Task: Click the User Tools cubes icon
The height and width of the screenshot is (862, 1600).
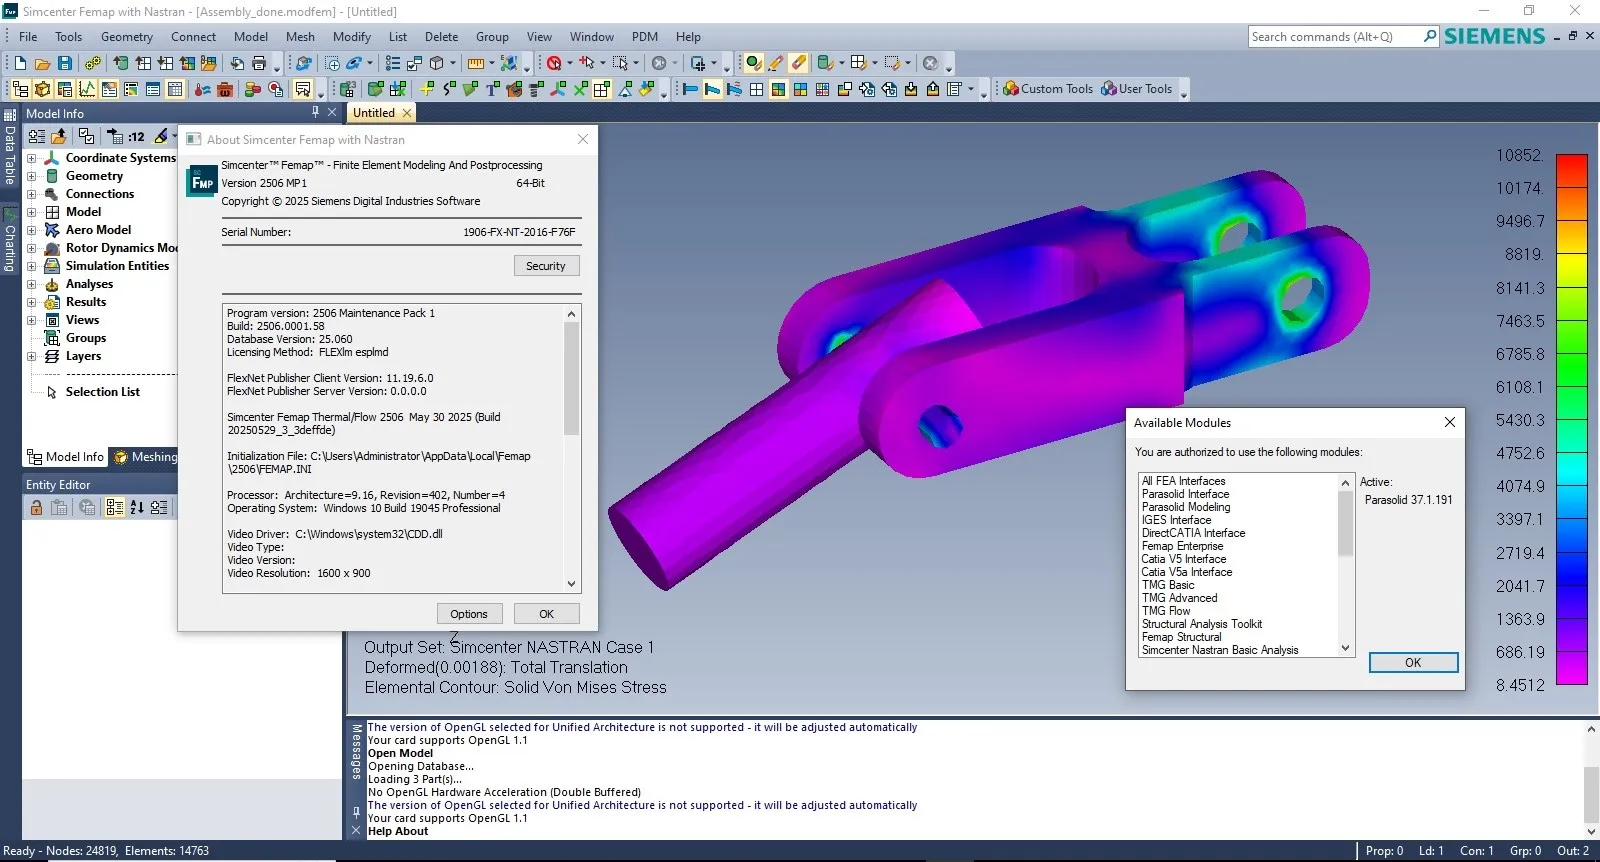Action: click(x=1108, y=89)
